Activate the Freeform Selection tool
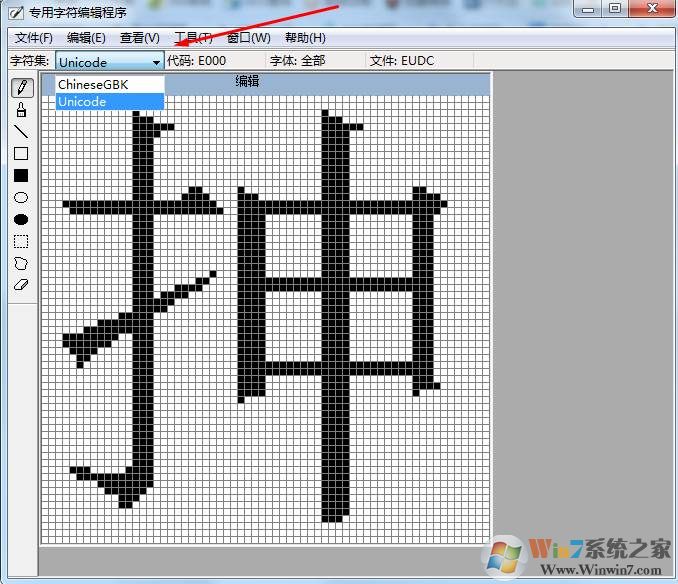 point(21,263)
